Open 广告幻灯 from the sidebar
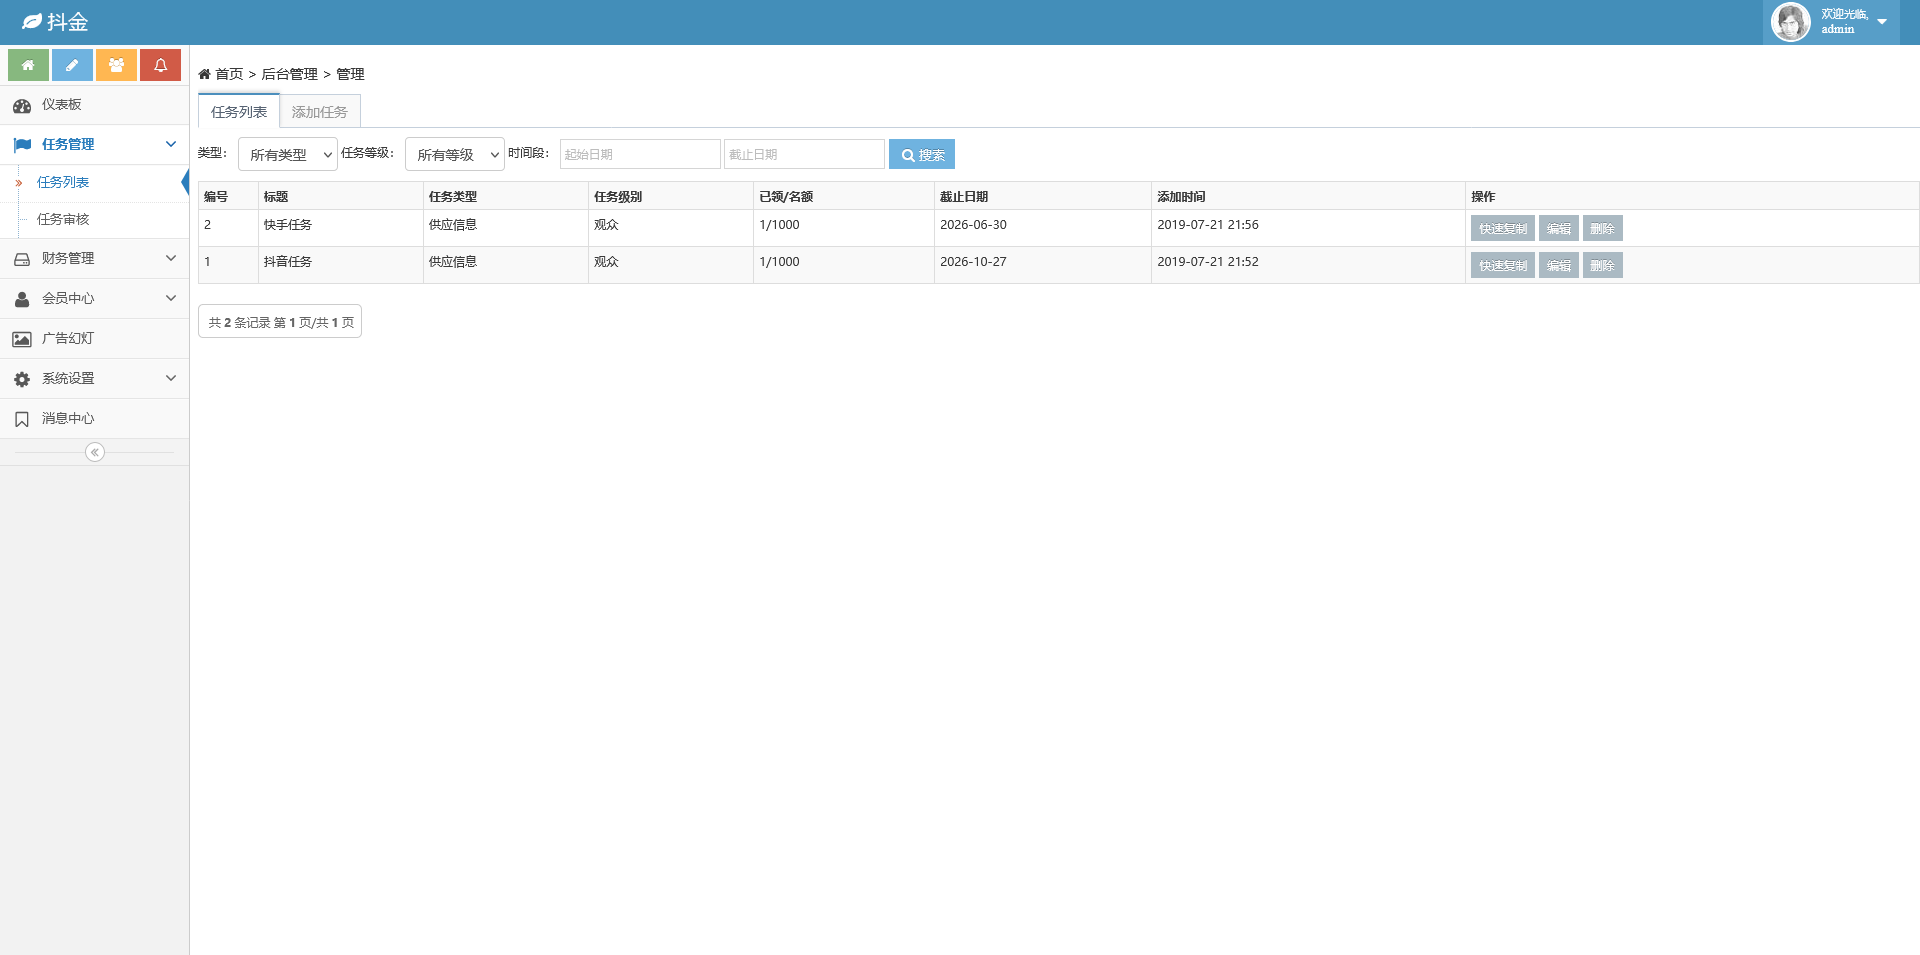This screenshot has width=1920, height=955. click(68, 339)
